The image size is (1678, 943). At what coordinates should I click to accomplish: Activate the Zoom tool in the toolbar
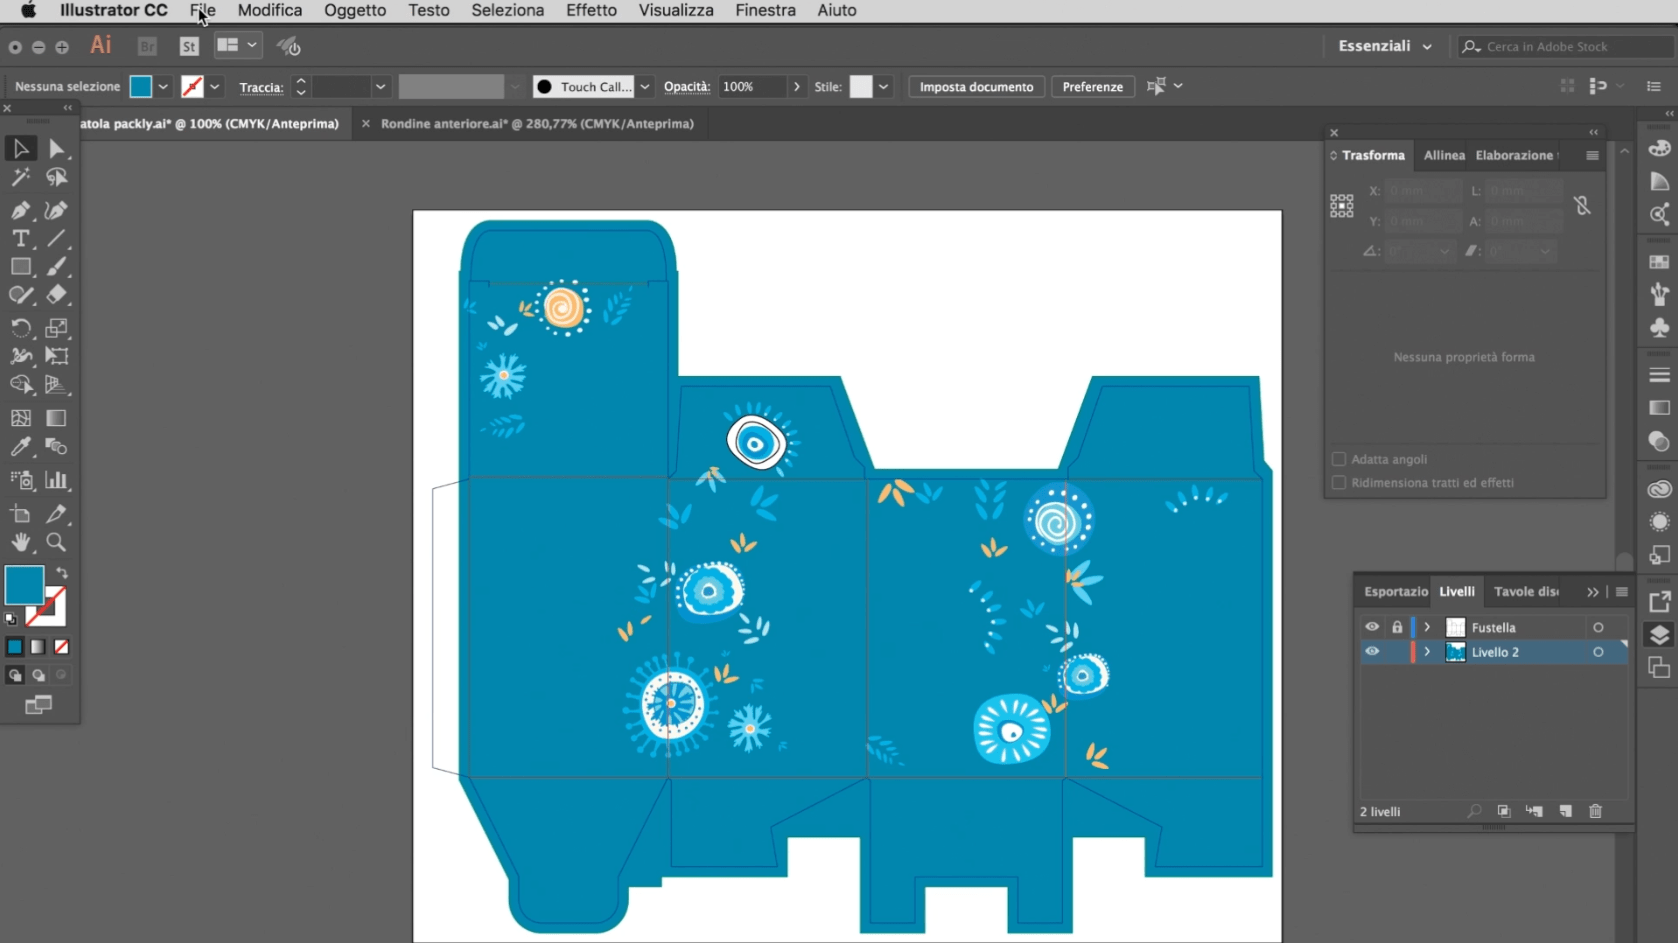tap(56, 543)
